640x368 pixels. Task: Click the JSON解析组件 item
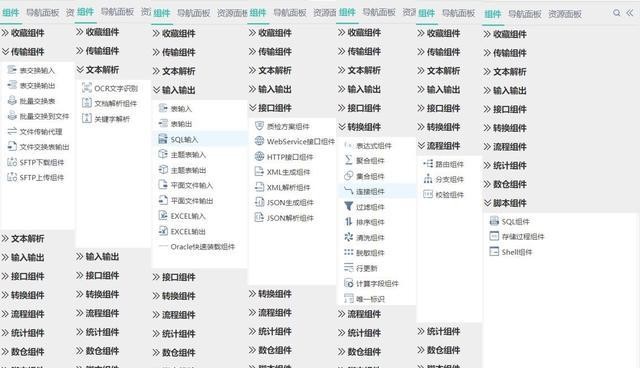coord(284,218)
